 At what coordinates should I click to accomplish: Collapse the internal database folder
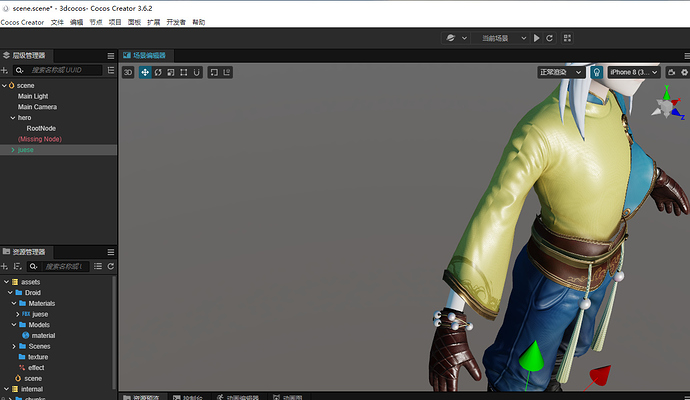(x=6, y=389)
